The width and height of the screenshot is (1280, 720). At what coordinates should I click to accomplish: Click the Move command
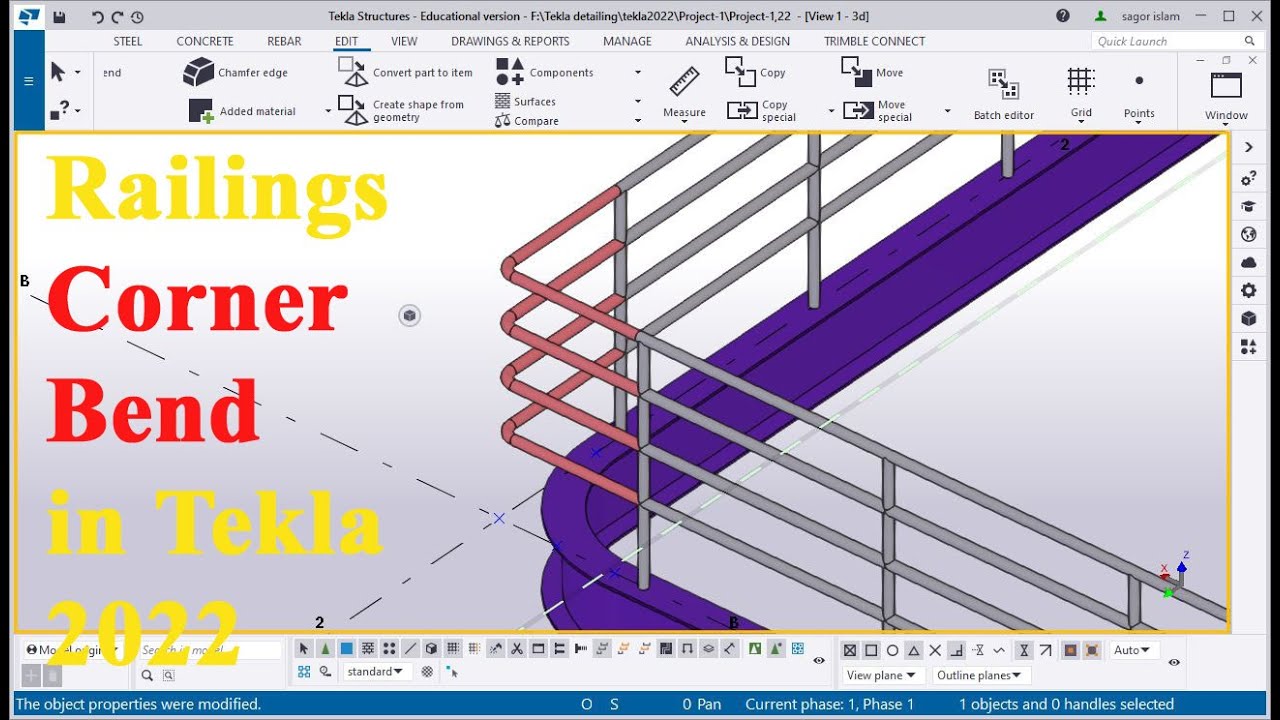click(x=872, y=72)
